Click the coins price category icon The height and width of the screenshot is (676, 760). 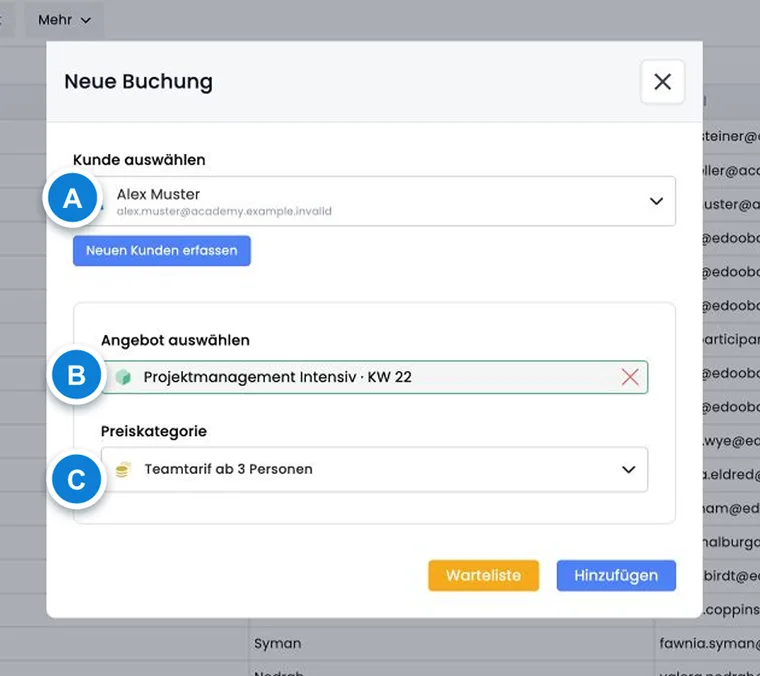click(x=123, y=470)
